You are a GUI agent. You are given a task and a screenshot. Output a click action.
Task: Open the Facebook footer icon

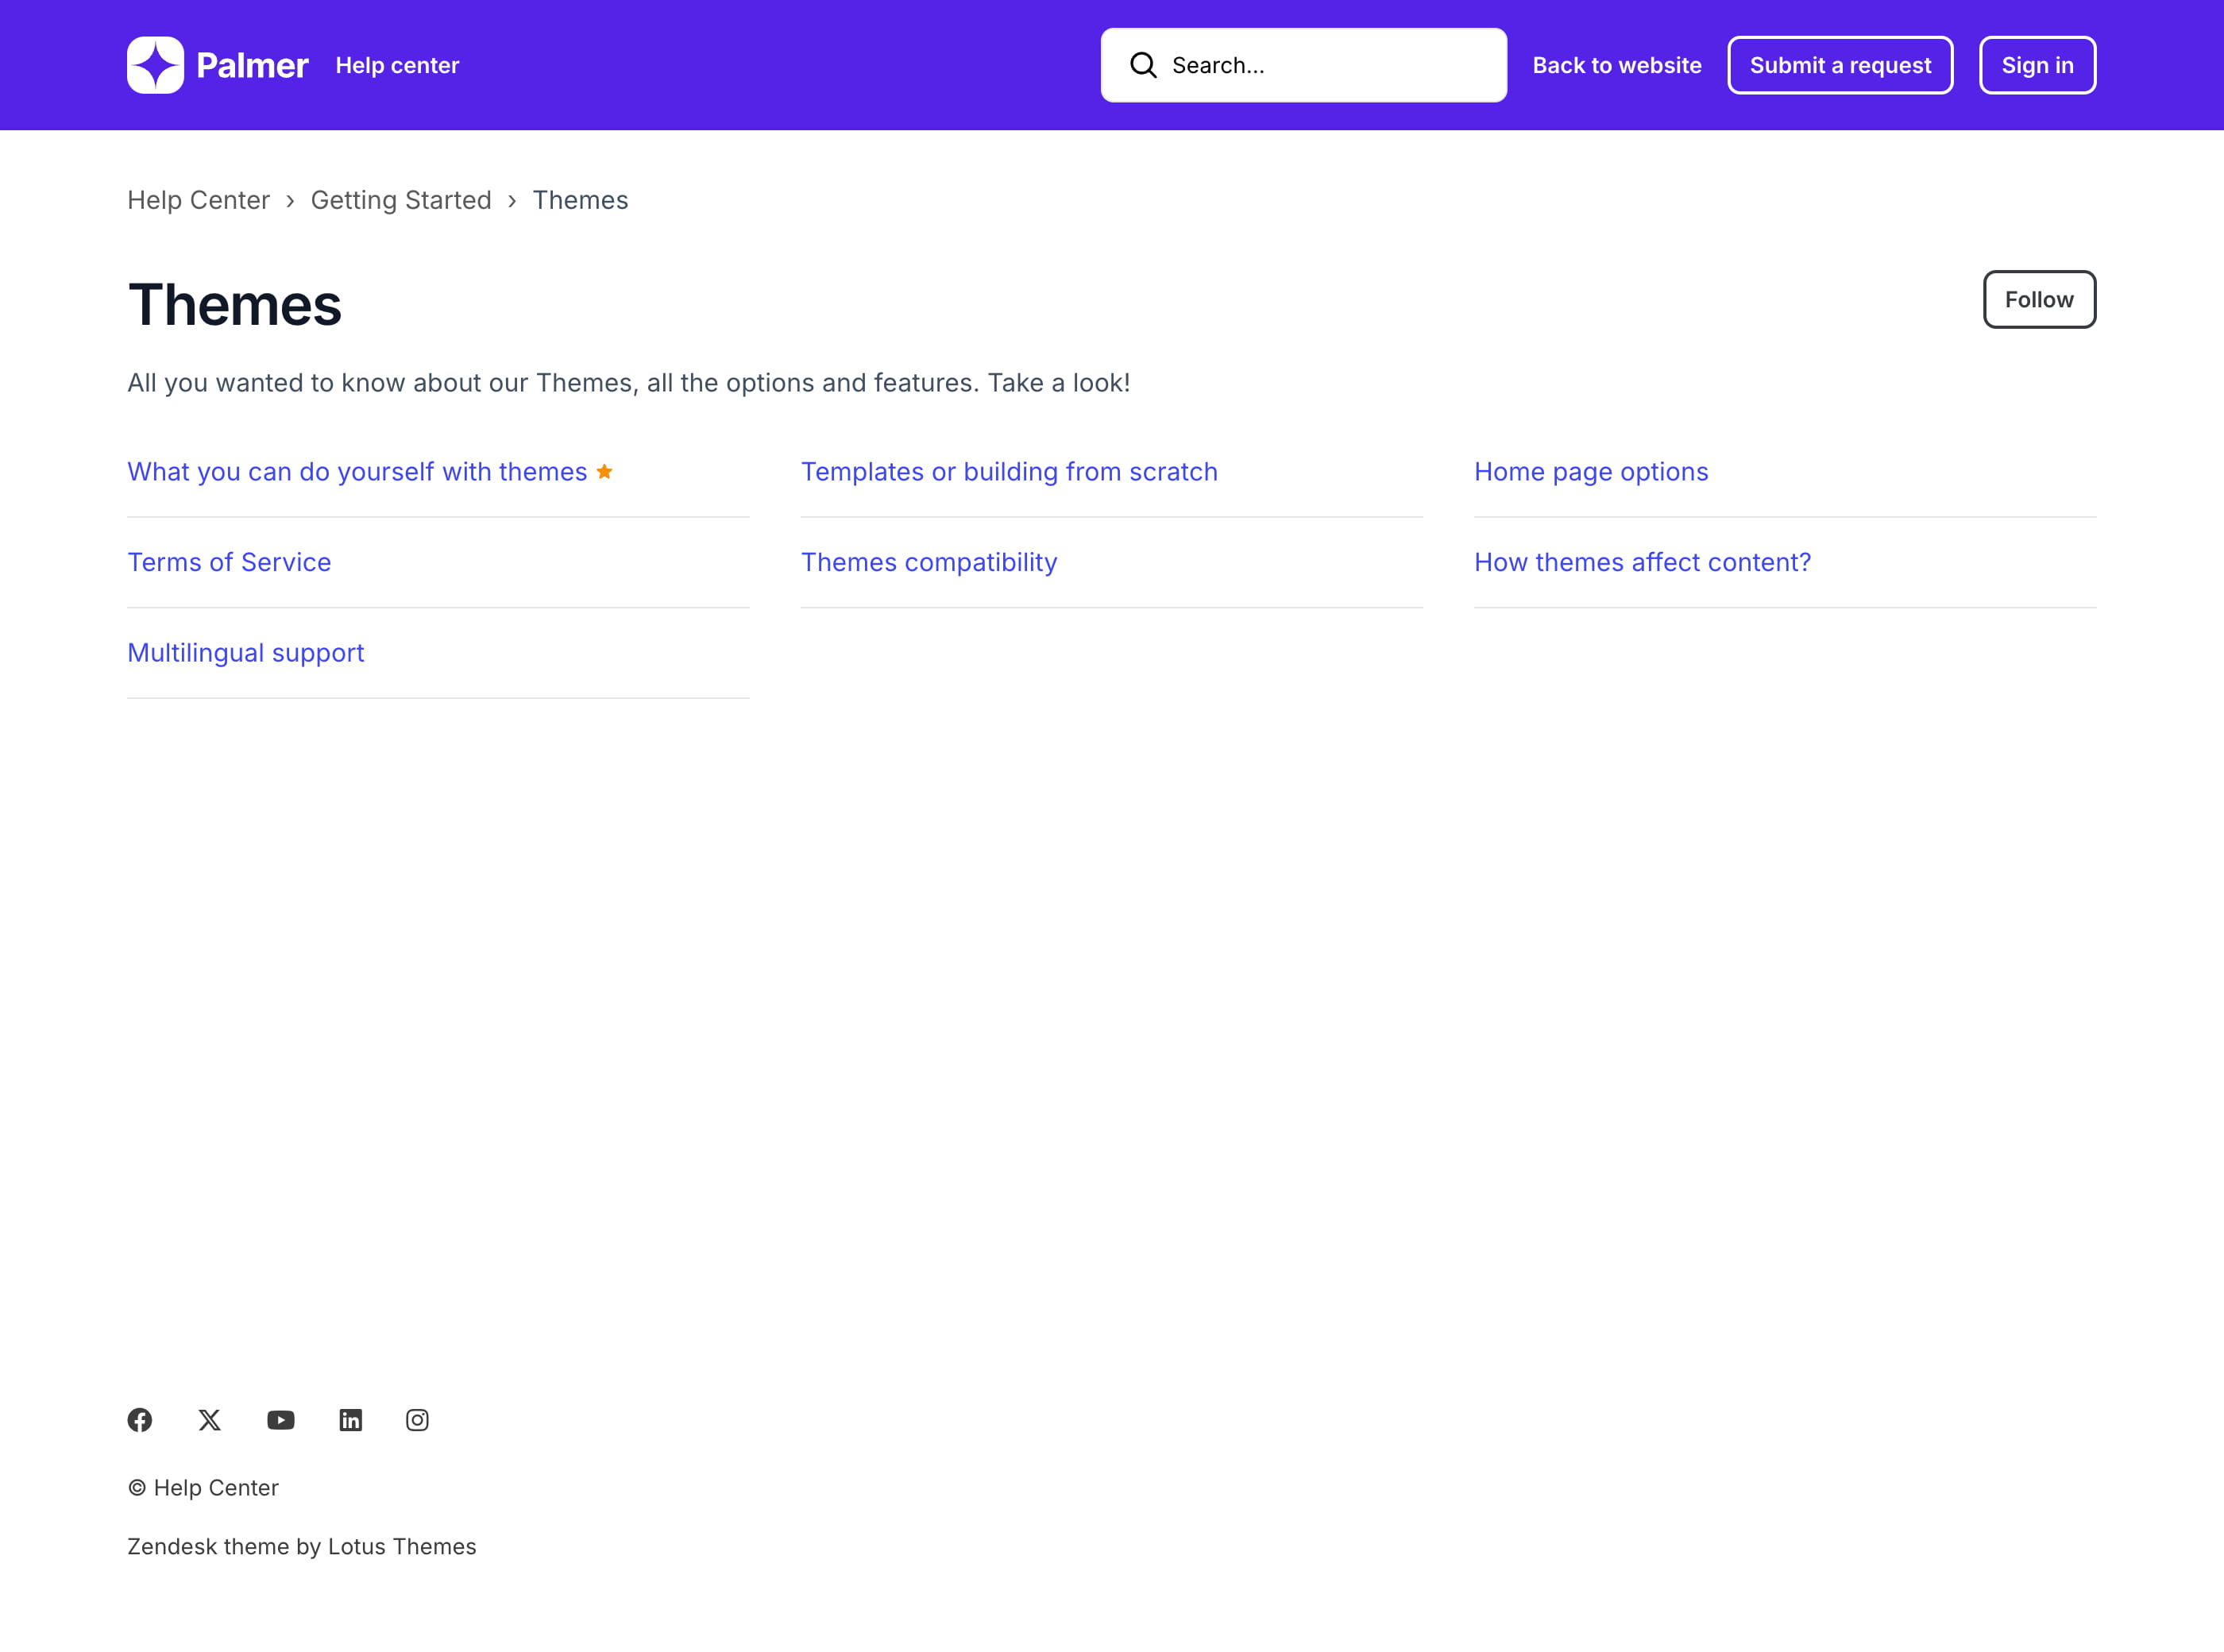click(x=140, y=1420)
